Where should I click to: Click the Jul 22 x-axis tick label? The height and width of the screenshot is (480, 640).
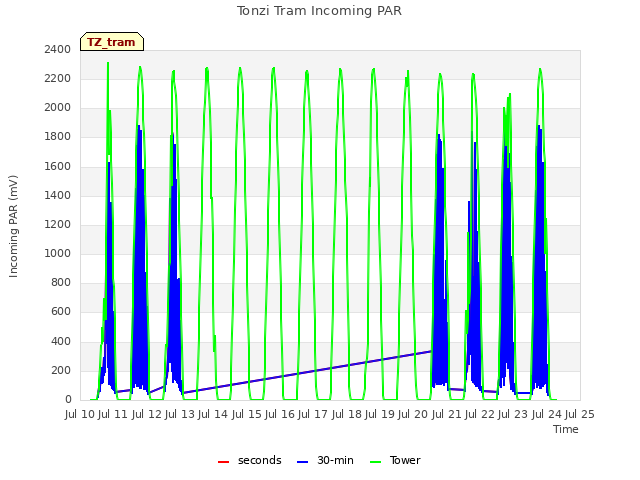(x=480, y=415)
